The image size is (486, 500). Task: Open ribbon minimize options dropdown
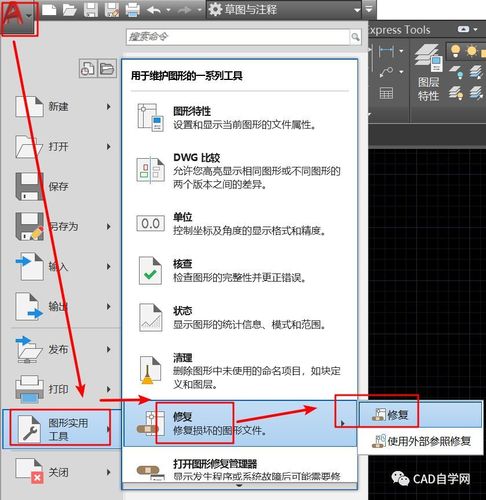point(475,29)
